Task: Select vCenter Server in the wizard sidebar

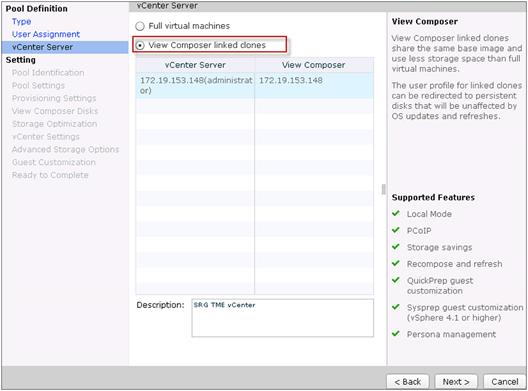Action: pyautogui.click(x=65, y=47)
